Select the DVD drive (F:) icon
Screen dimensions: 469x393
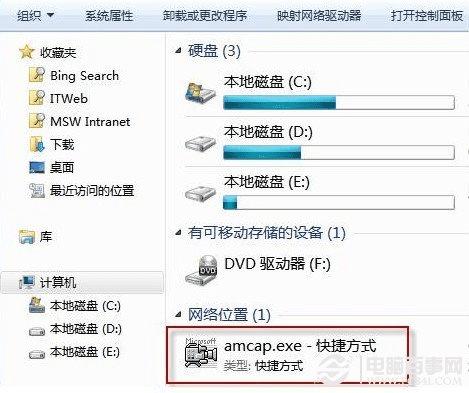pyautogui.click(x=201, y=270)
